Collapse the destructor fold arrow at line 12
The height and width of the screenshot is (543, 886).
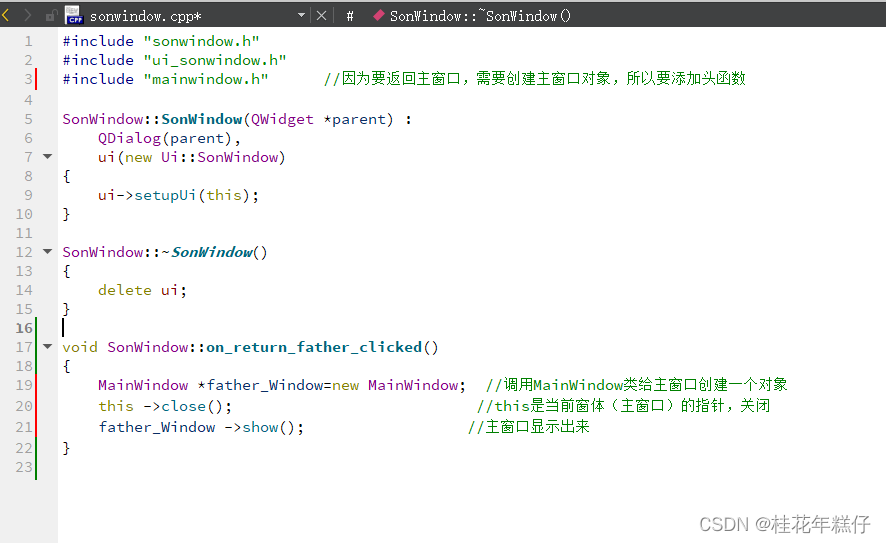(x=48, y=251)
